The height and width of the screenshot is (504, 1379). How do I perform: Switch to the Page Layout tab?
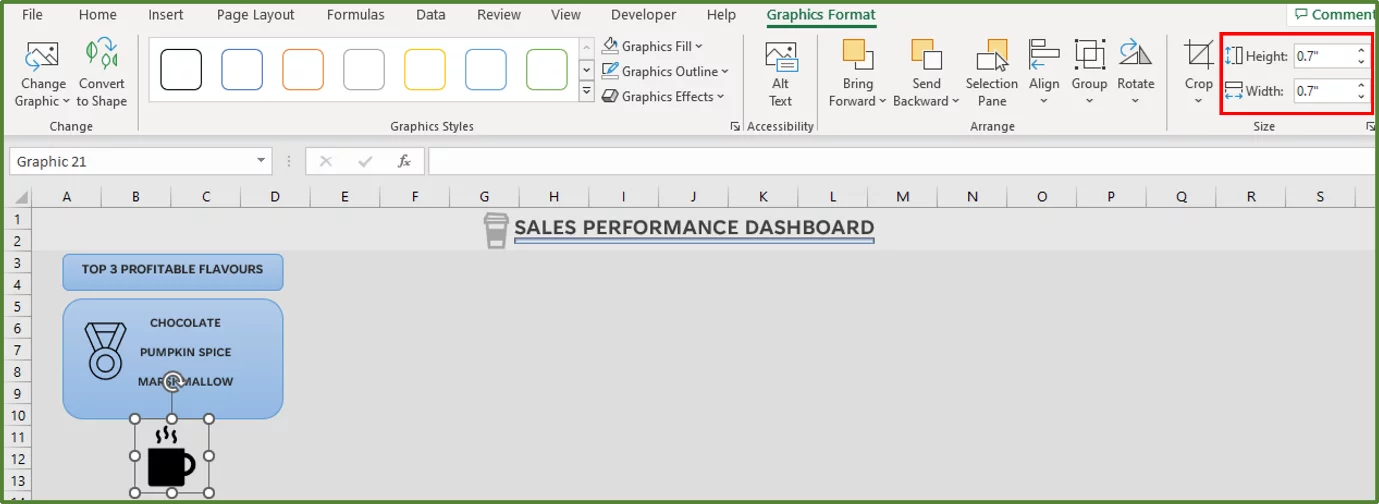pos(255,14)
